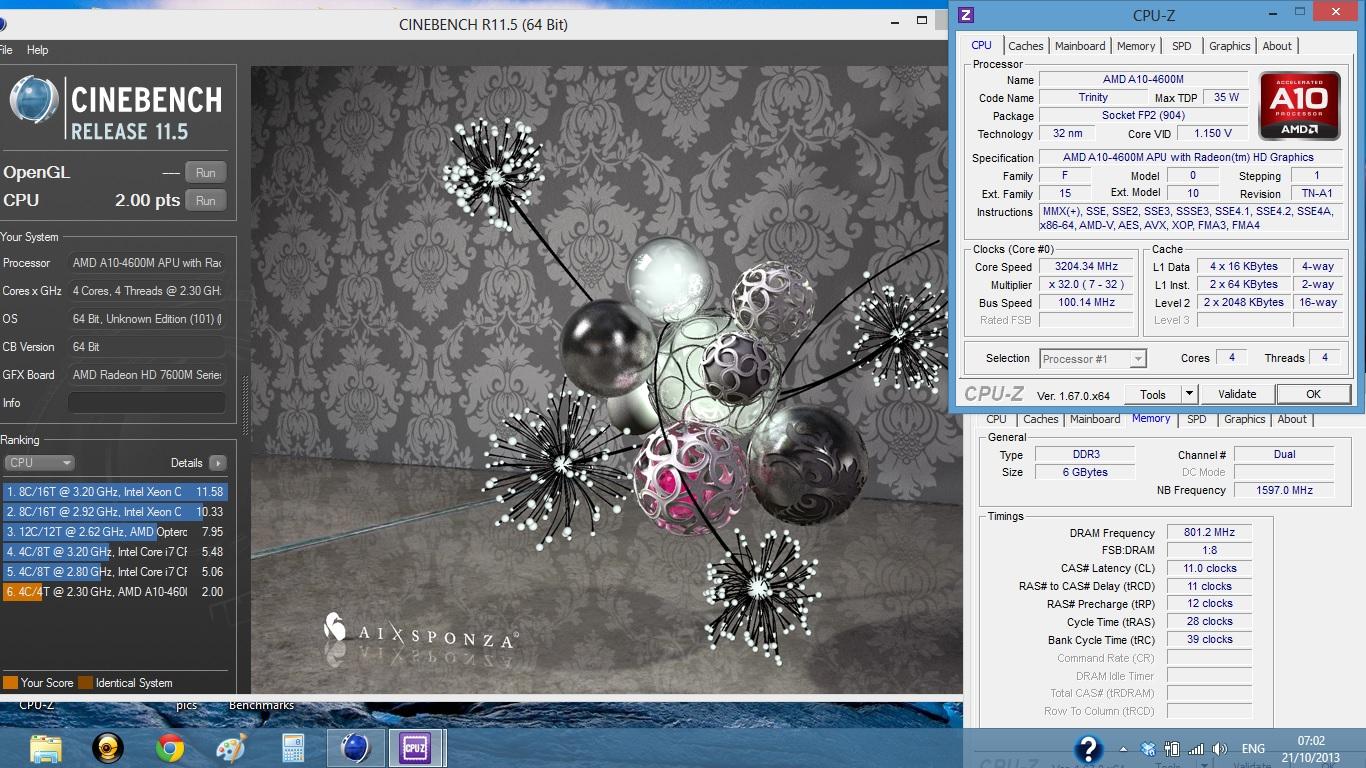This screenshot has width=1366, height=768.
Task: Select Memory tab in the background CPU-Z window
Action: pyautogui.click(x=1151, y=419)
